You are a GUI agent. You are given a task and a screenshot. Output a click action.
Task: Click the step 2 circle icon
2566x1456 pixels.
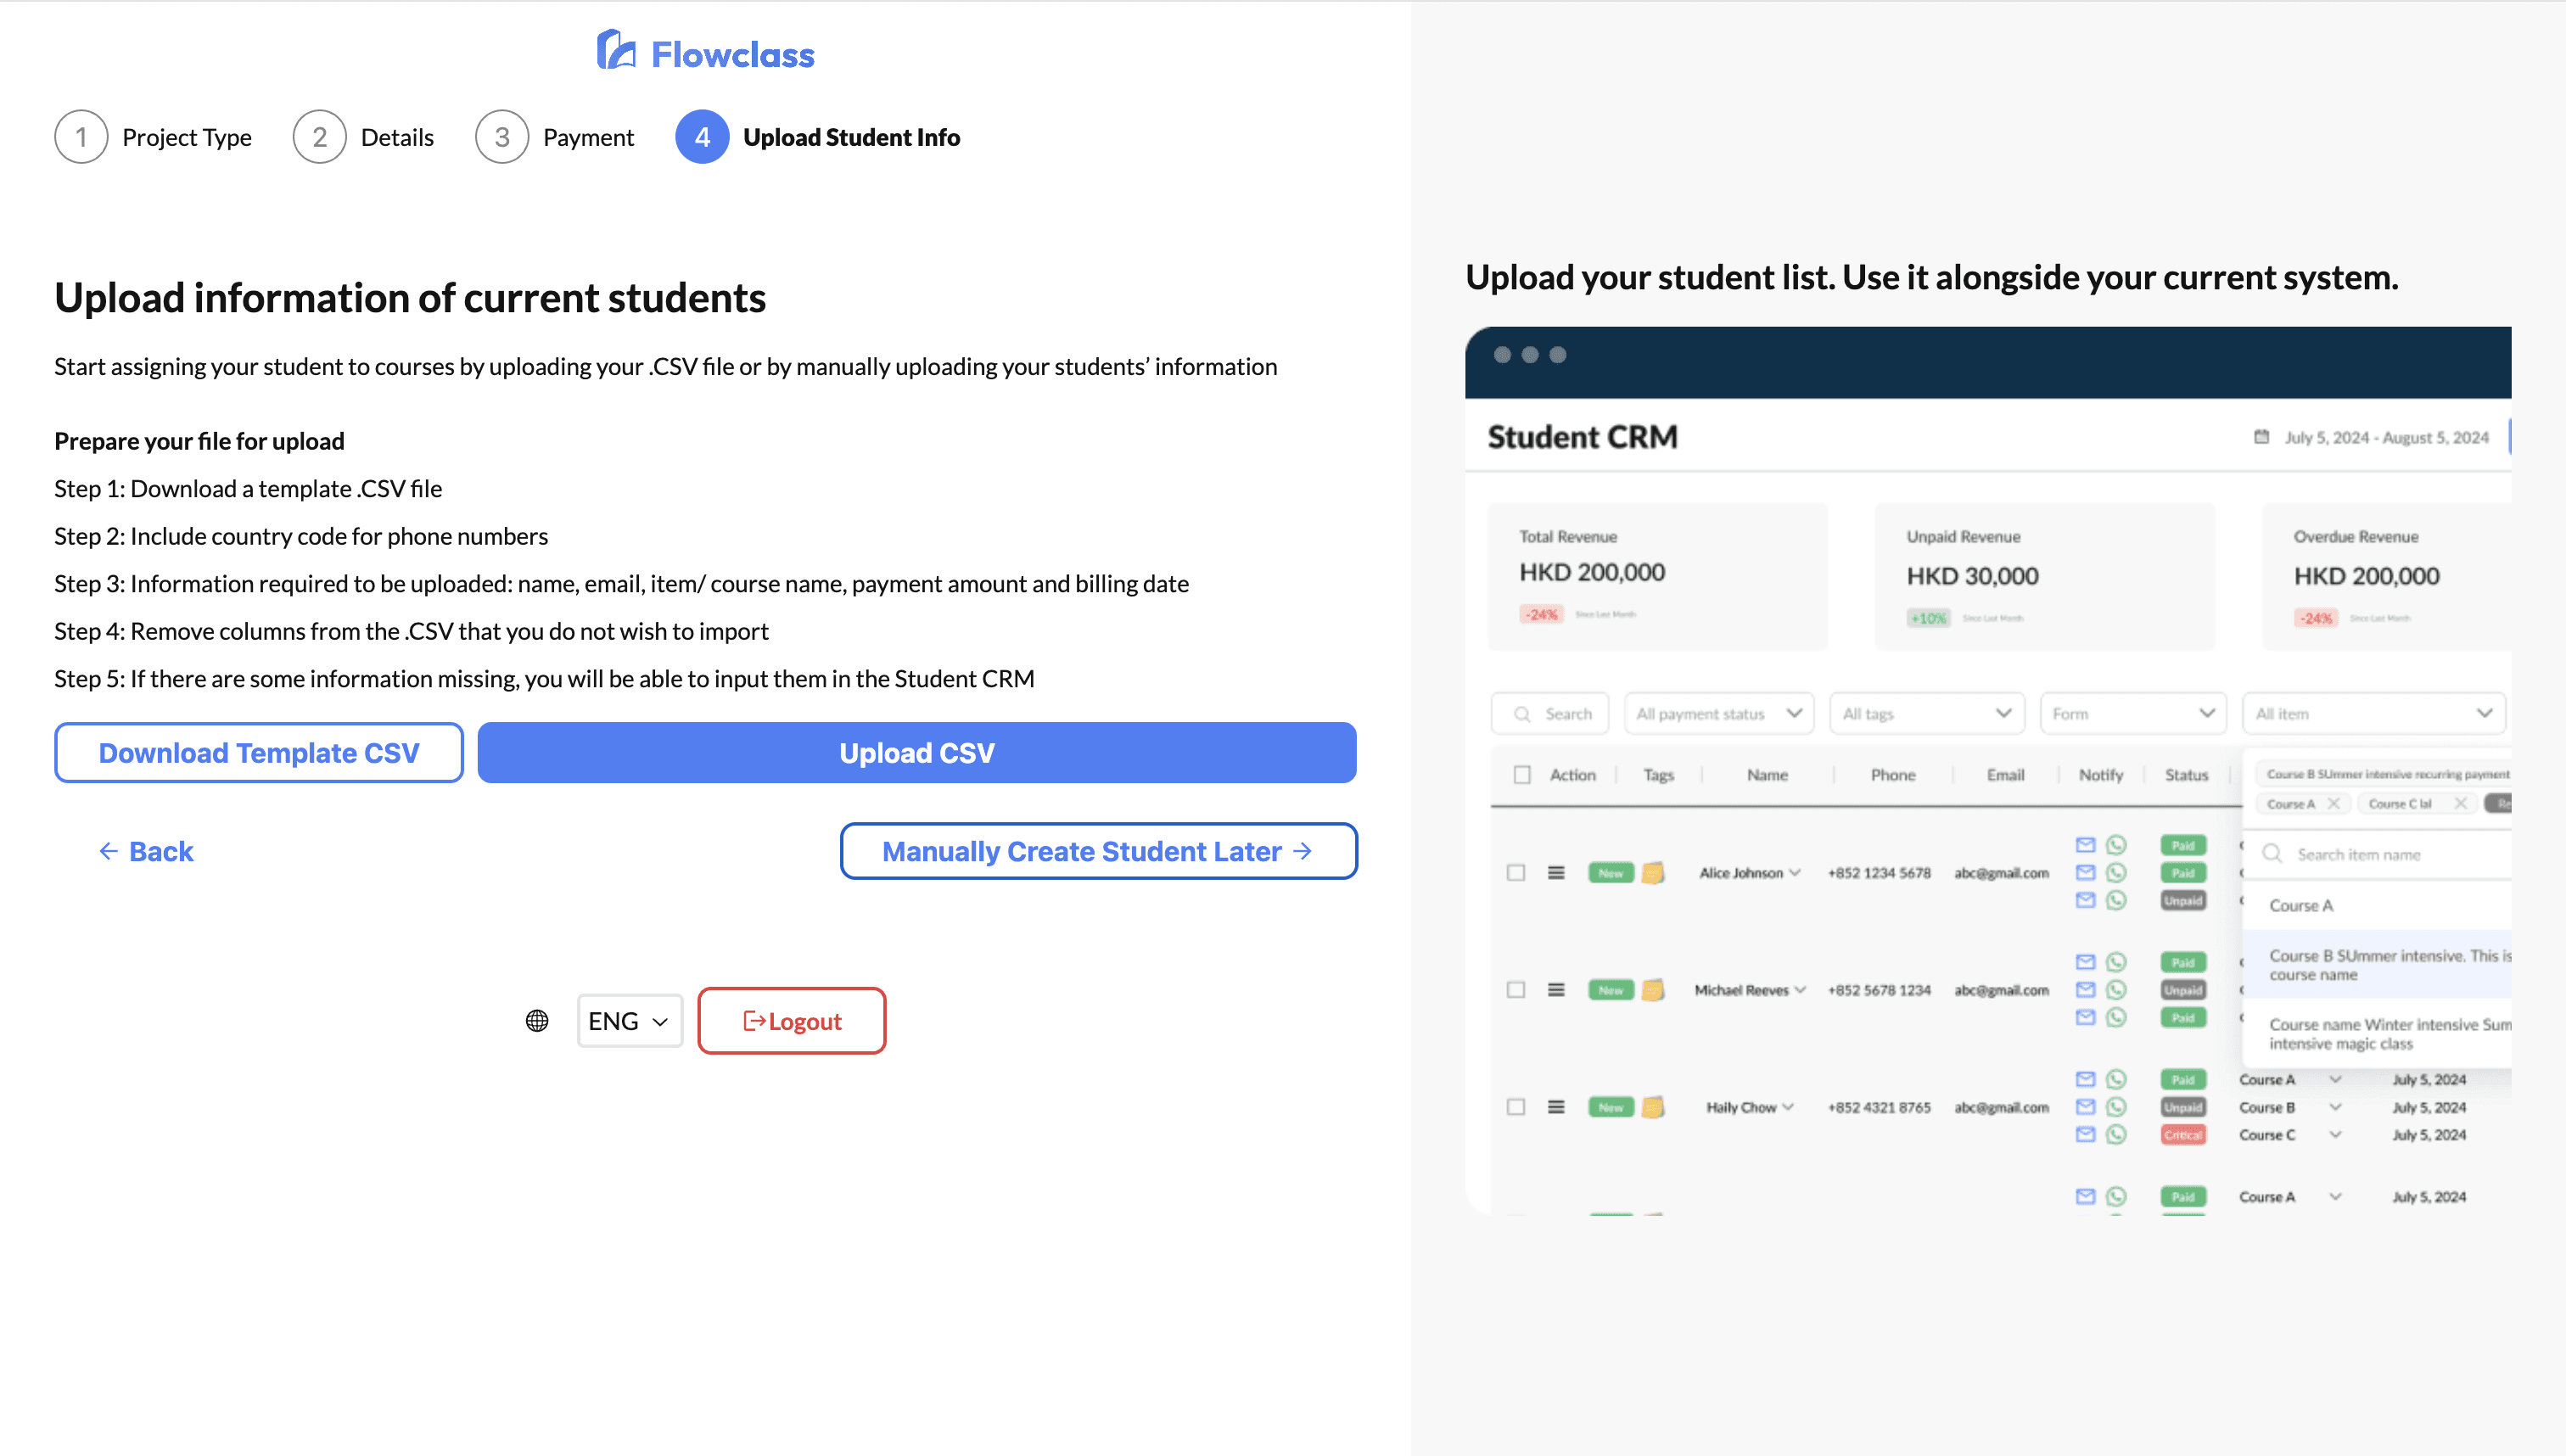tap(319, 137)
